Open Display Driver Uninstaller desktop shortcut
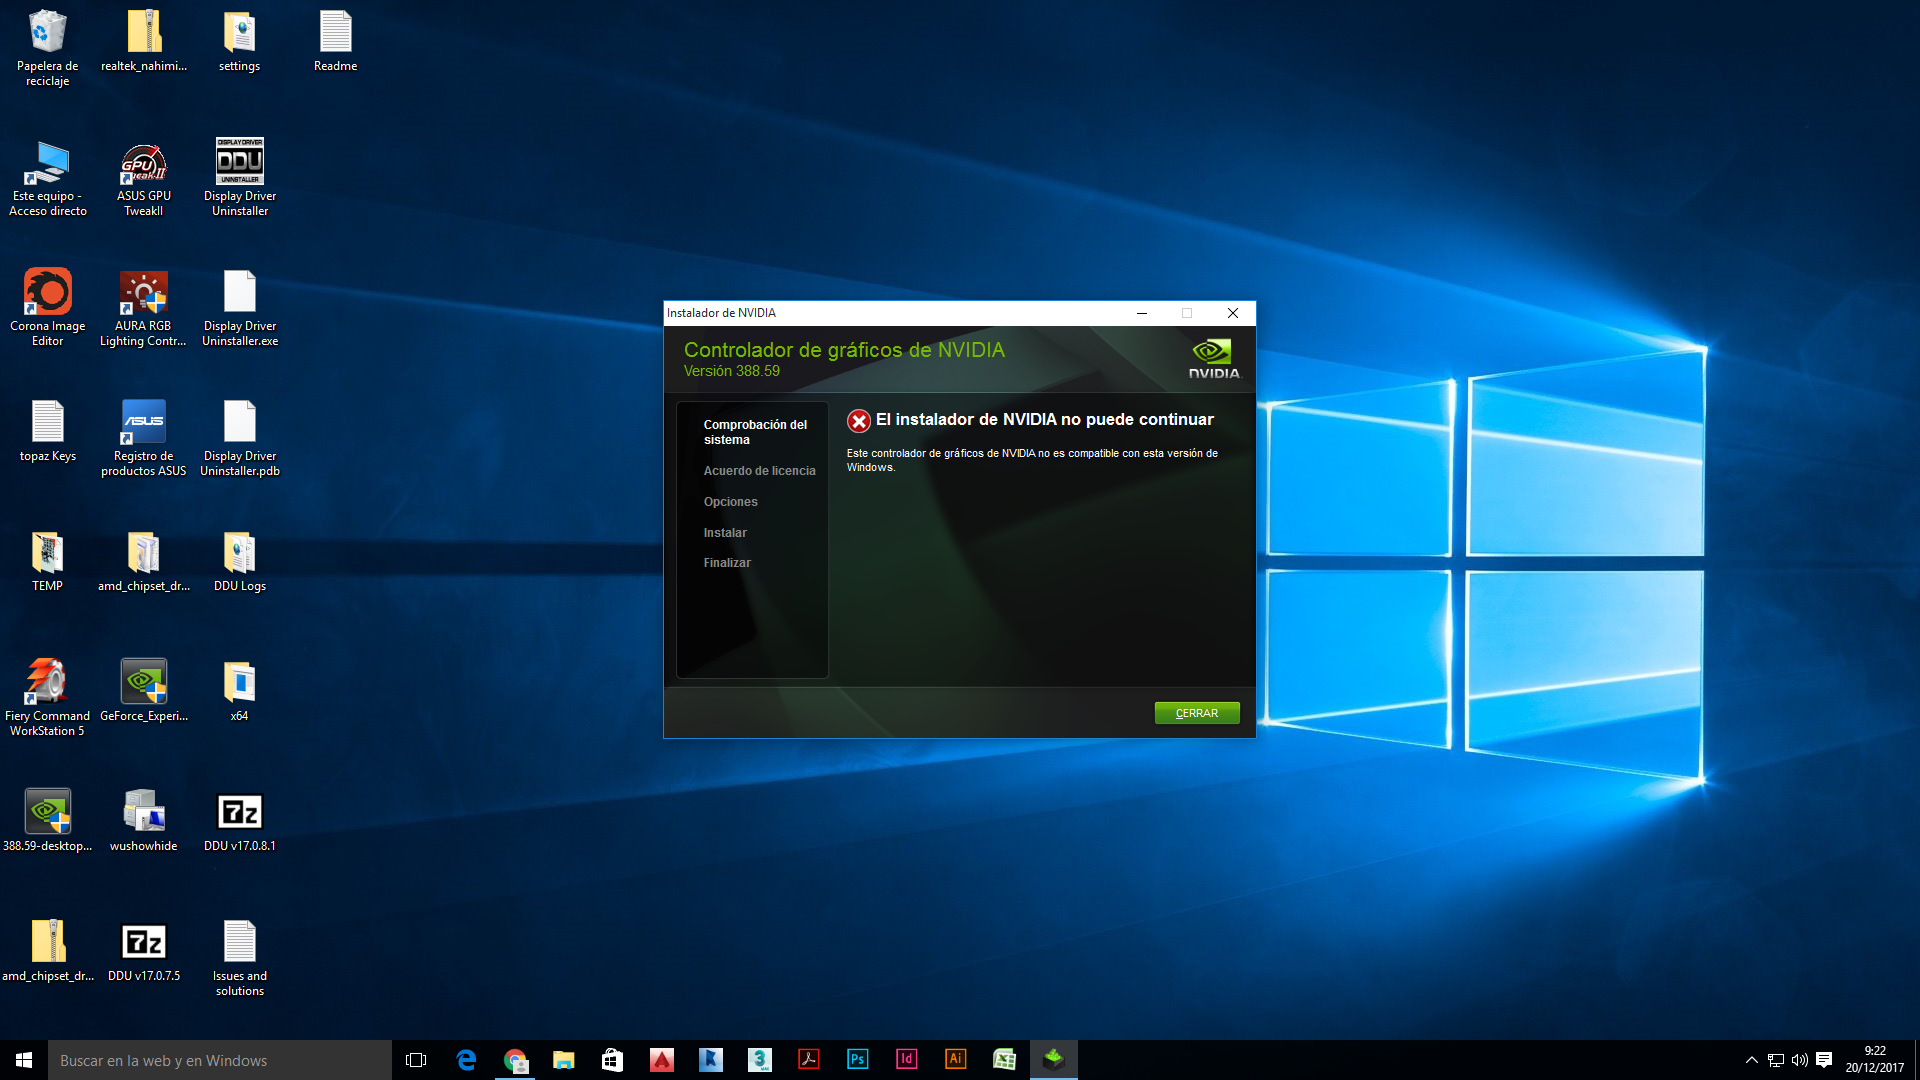Screen dimensions: 1920x1080 pyautogui.click(x=239, y=163)
